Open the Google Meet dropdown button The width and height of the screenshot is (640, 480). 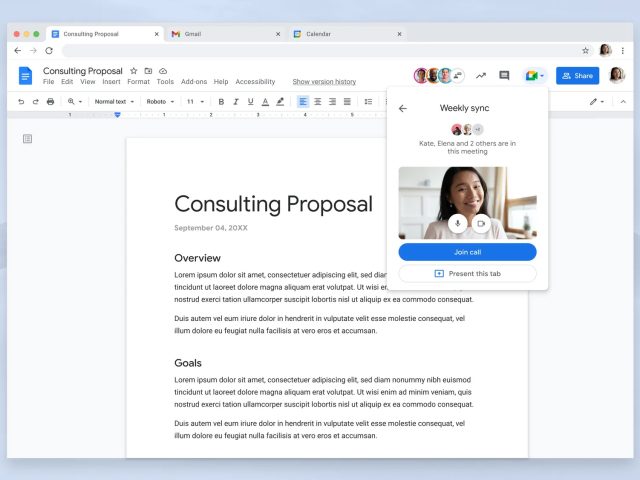point(535,75)
